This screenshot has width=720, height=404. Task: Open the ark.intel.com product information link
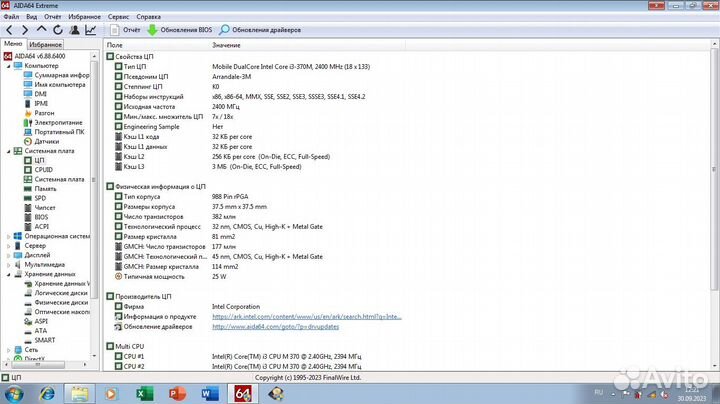click(x=306, y=316)
